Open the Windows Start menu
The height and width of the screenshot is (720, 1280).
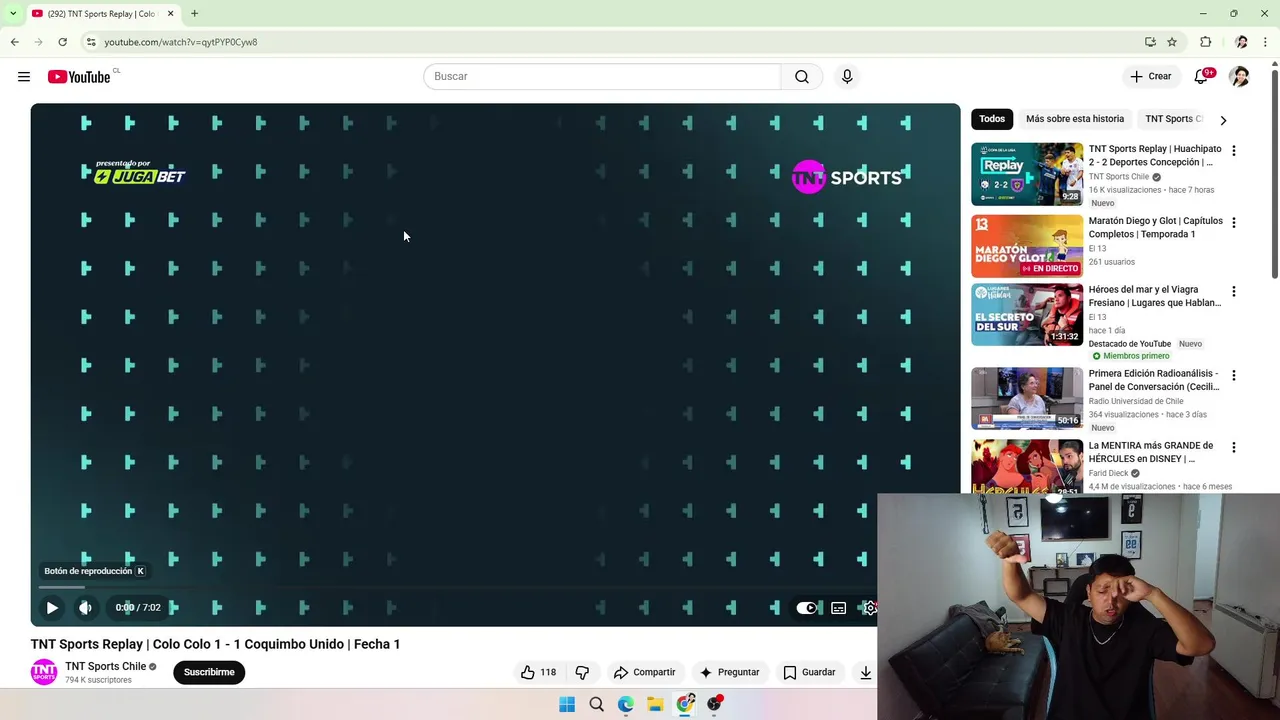pos(567,704)
